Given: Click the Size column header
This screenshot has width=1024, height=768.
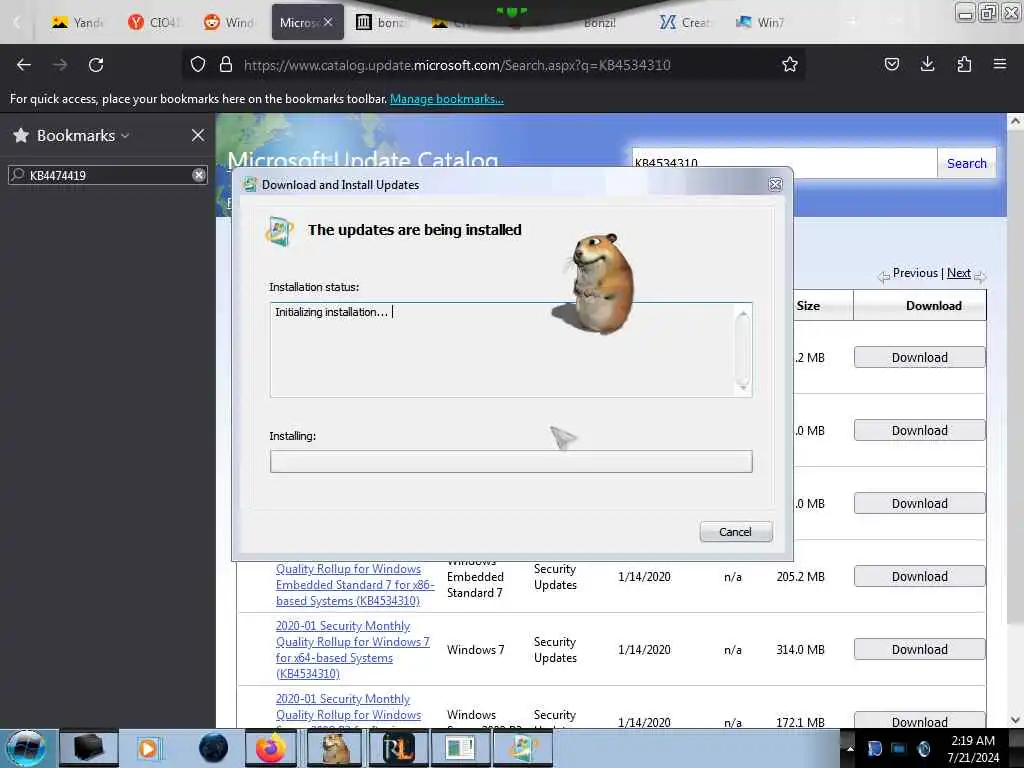Looking at the screenshot, I should click(x=808, y=306).
